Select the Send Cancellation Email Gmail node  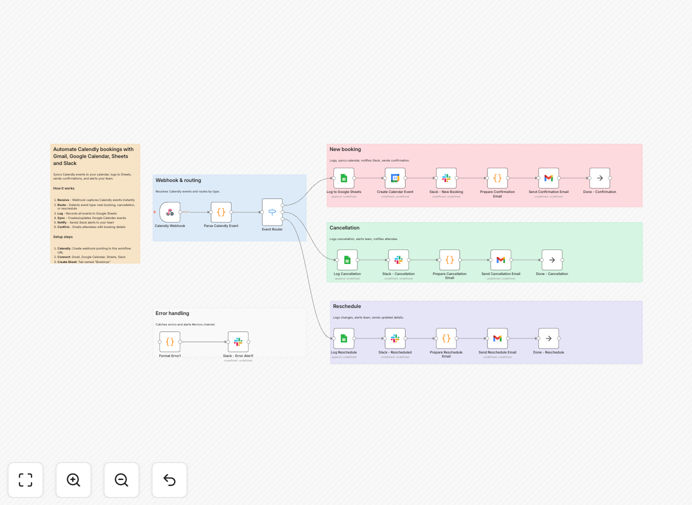(x=501, y=260)
